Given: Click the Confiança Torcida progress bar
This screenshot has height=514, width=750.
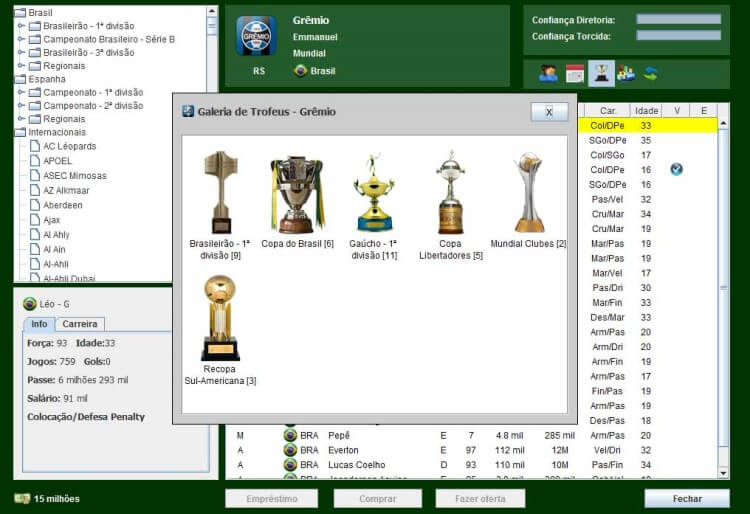Looking at the screenshot, I should (678, 35).
